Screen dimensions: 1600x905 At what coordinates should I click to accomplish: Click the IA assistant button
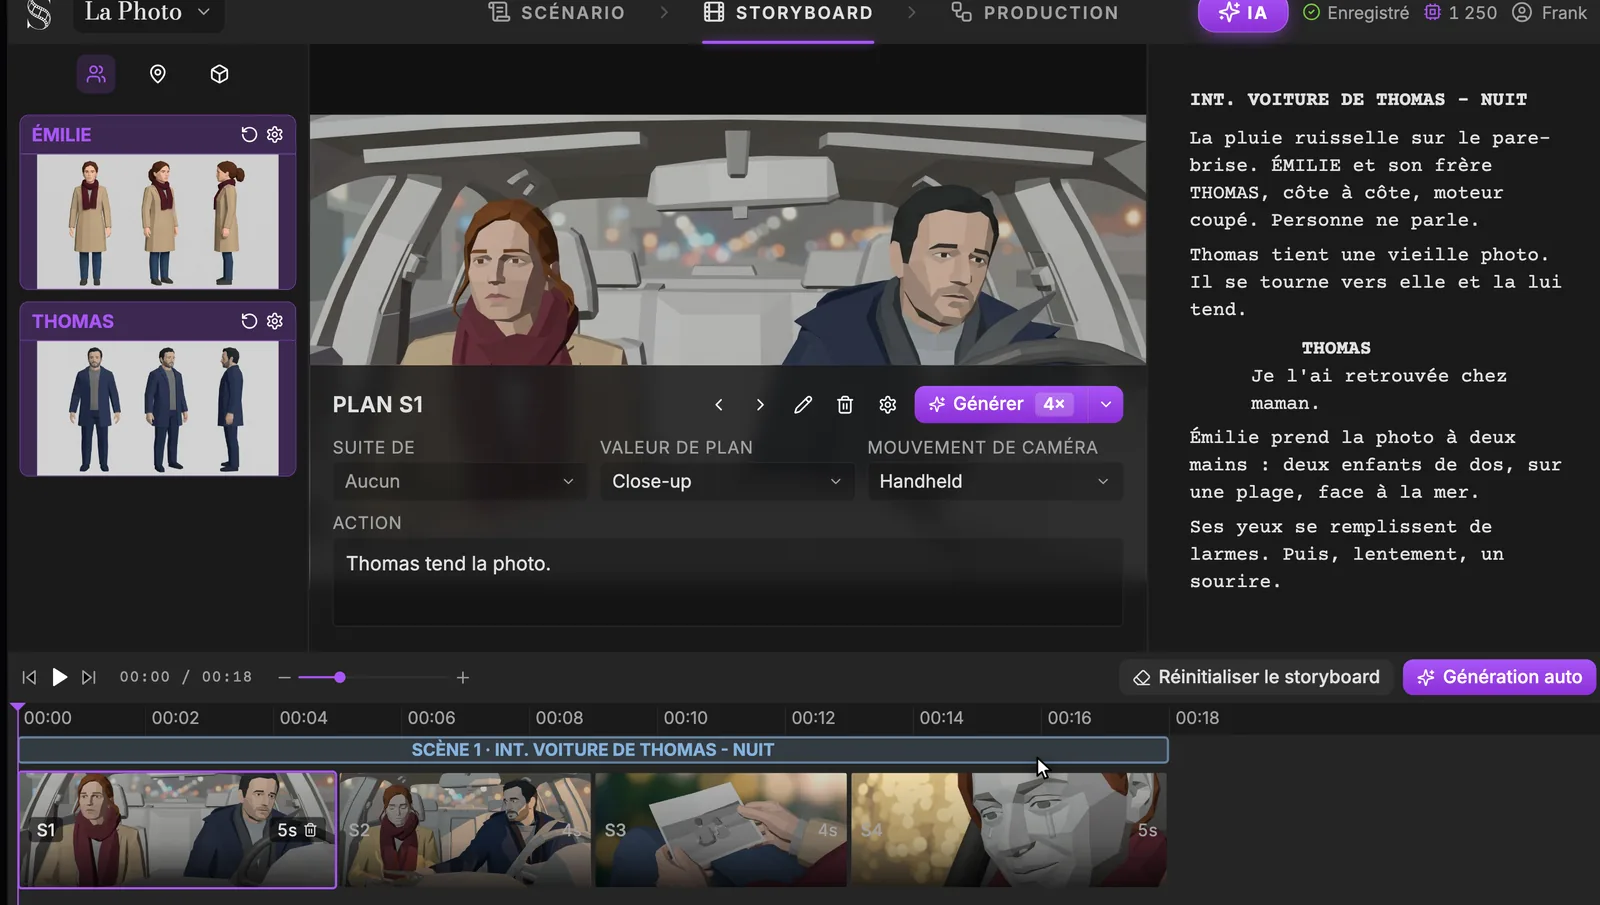pos(1243,13)
